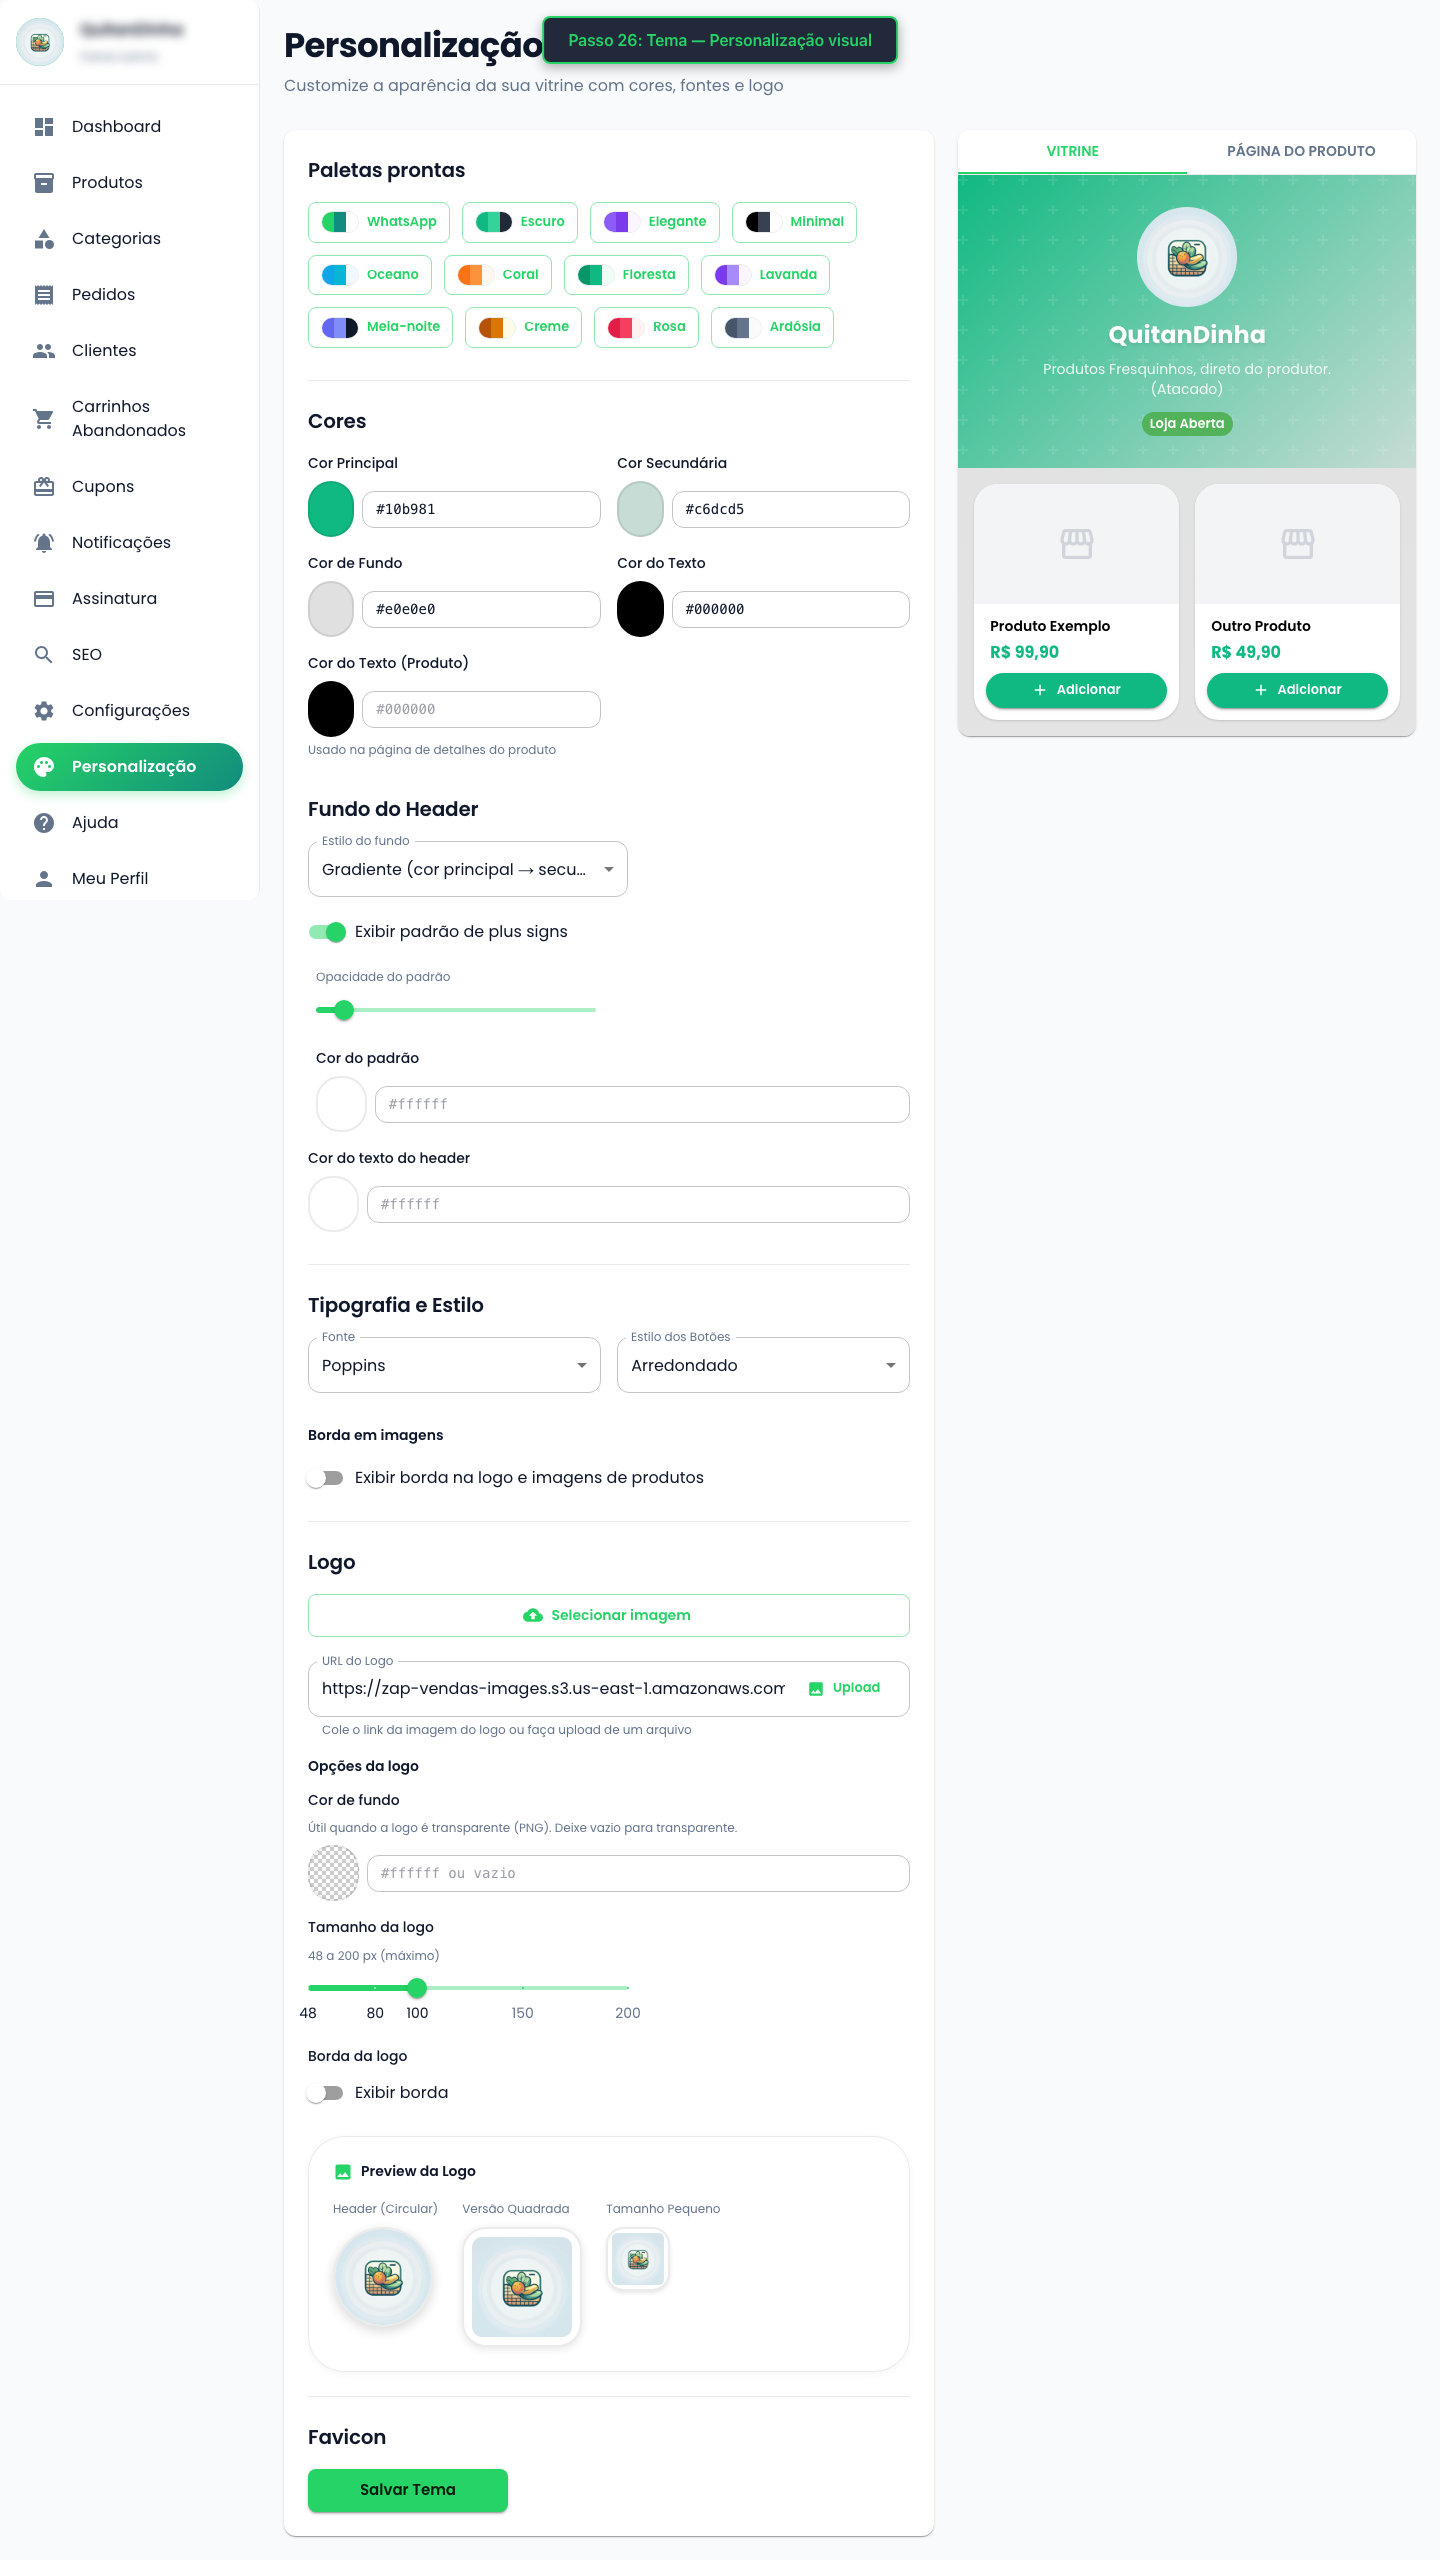Image resolution: width=1440 pixels, height=2560 pixels.
Task: Turn on Exibir borda for the logo
Action: [326, 2092]
